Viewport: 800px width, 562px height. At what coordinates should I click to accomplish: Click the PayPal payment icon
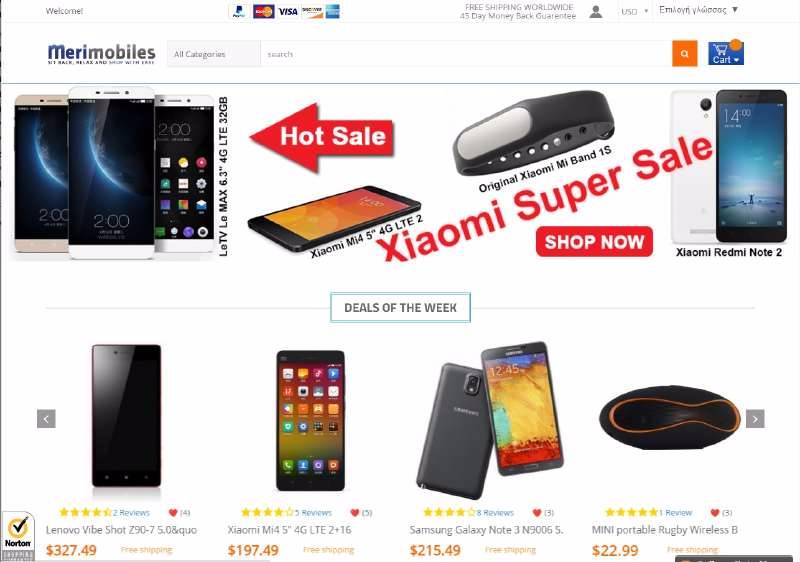coord(239,11)
